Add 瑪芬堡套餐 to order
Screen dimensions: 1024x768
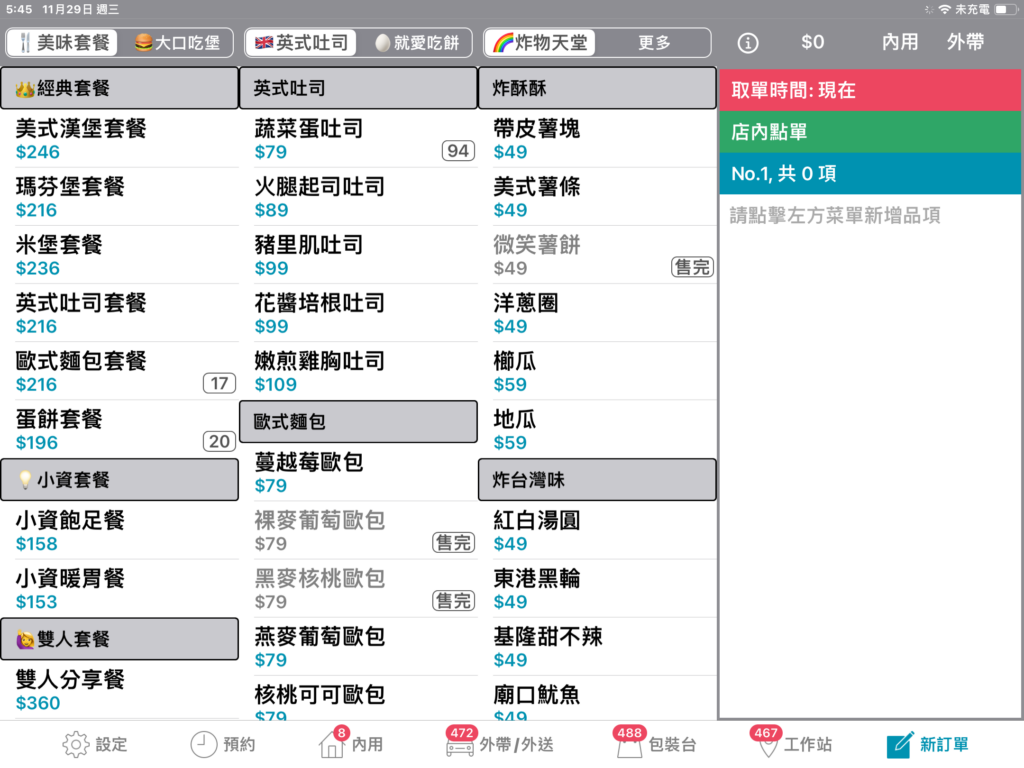[120, 197]
